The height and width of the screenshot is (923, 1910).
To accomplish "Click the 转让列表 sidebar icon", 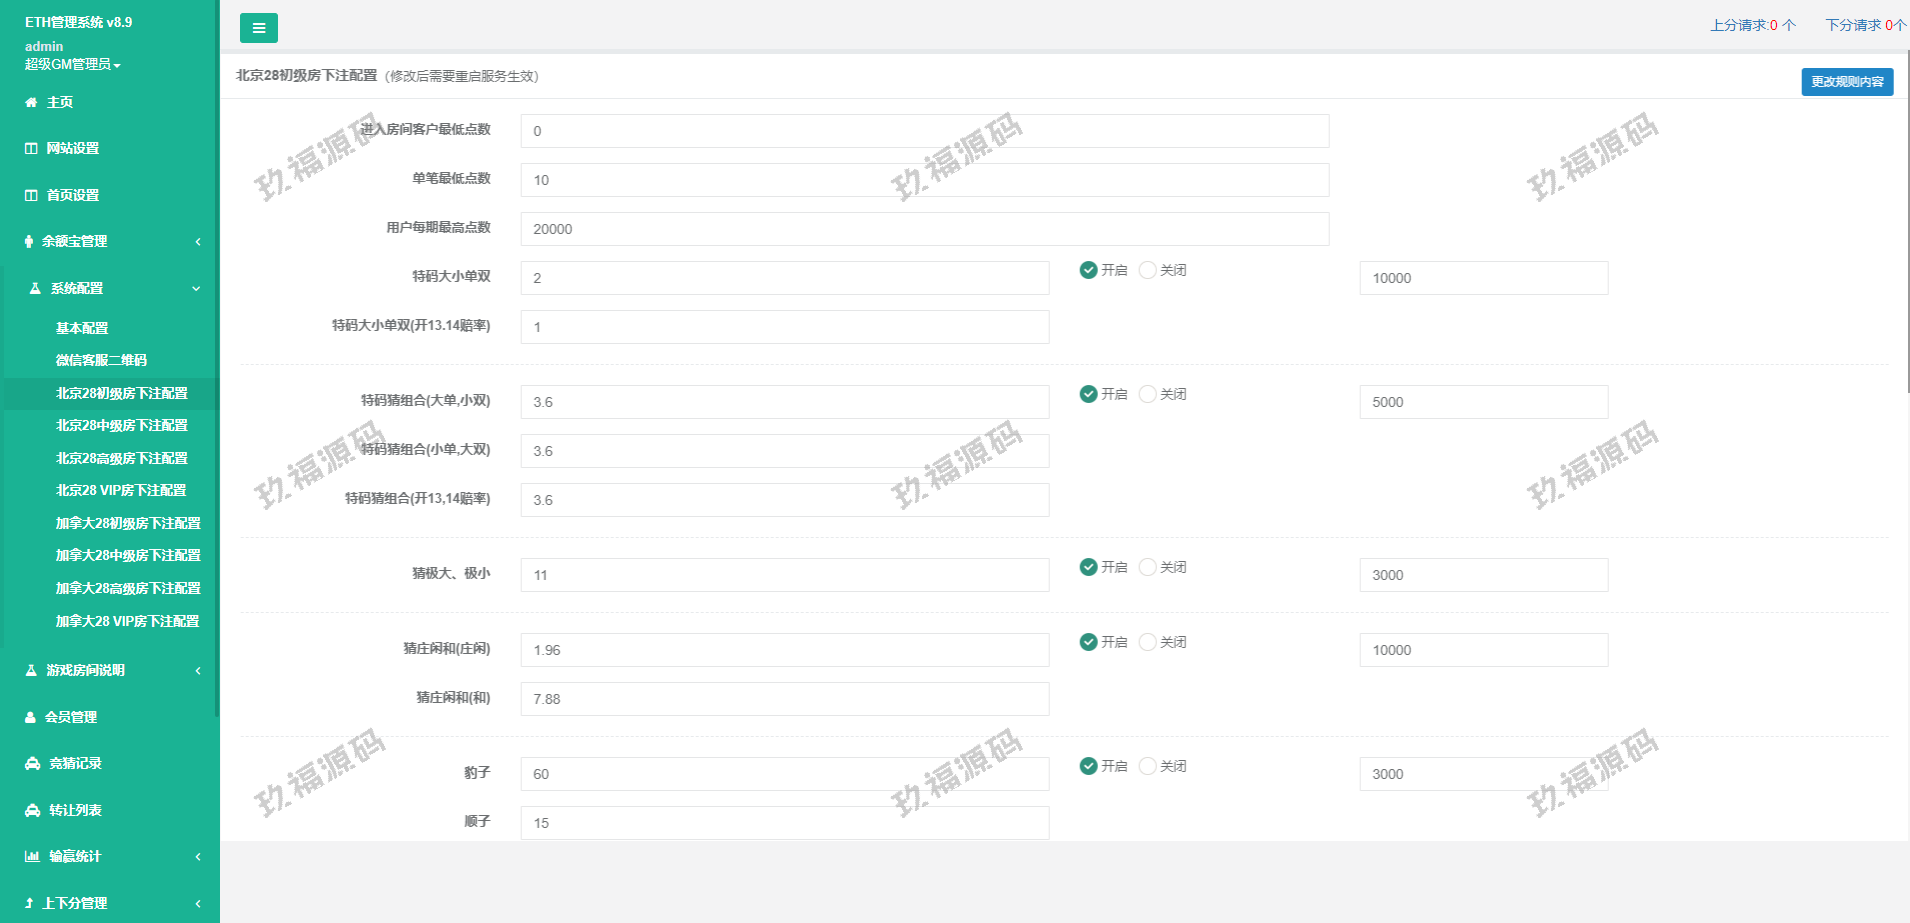I will click(32, 810).
